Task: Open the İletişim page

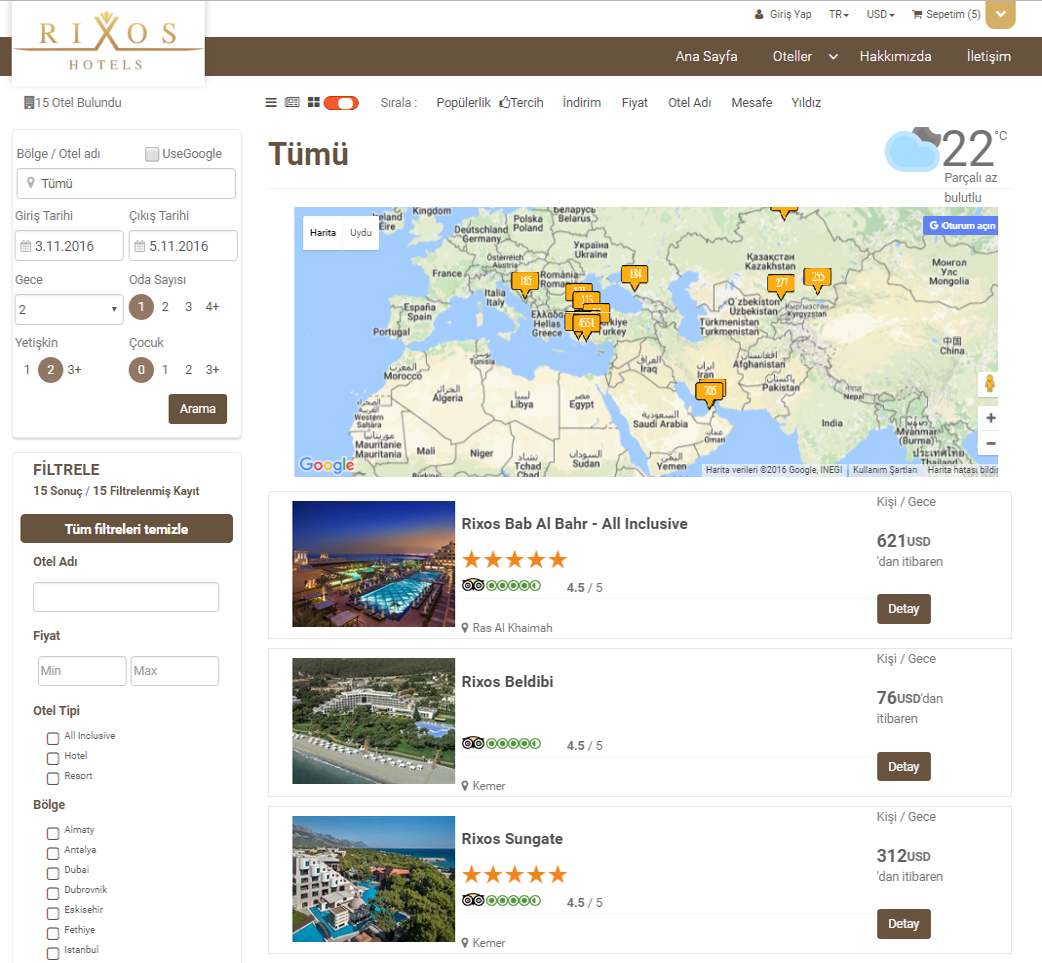Action: tap(989, 56)
